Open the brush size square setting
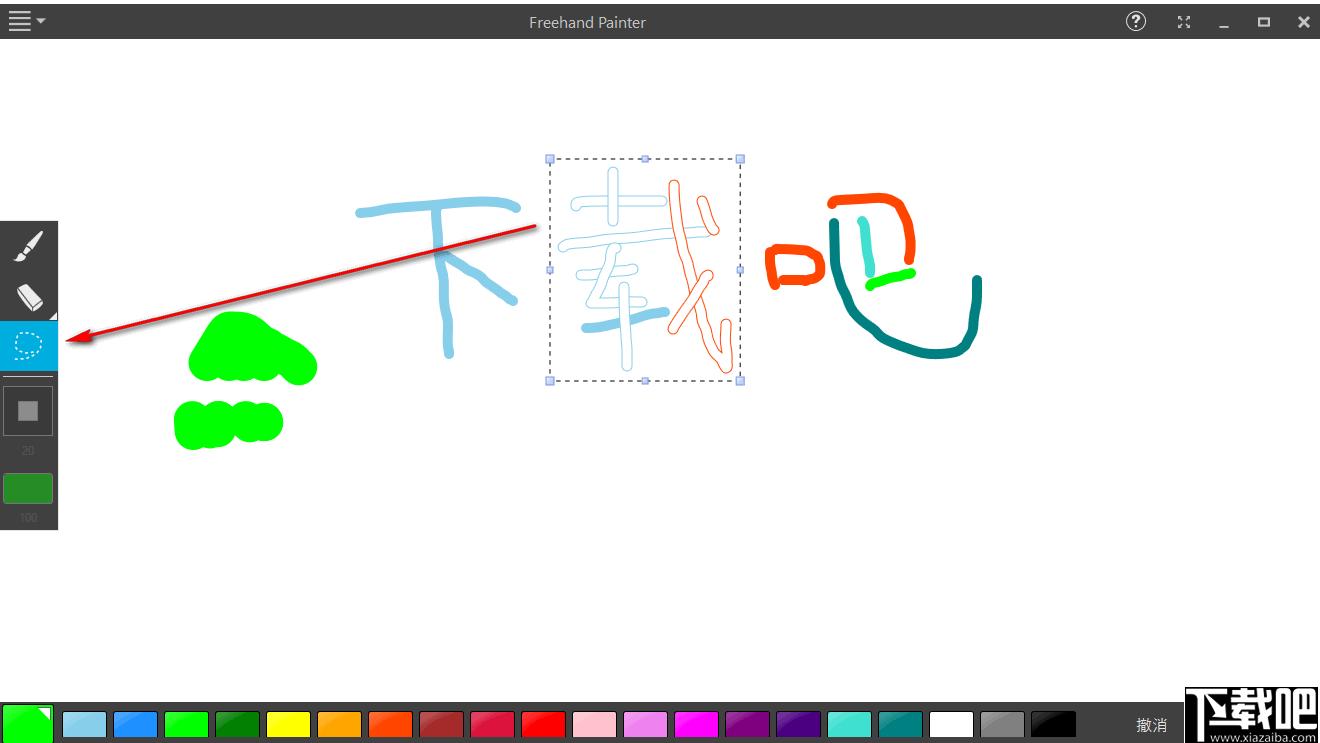The image size is (1320, 743). click(x=28, y=411)
